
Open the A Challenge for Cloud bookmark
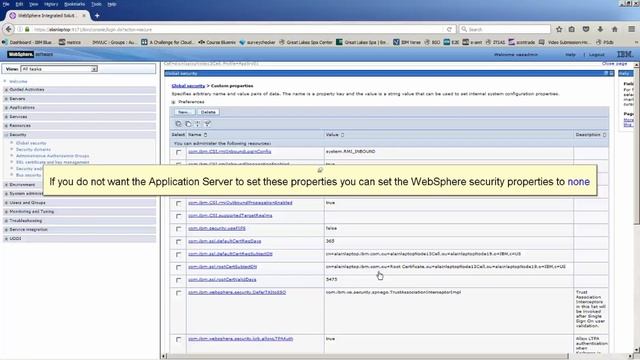pyautogui.click(x=168, y=42)
